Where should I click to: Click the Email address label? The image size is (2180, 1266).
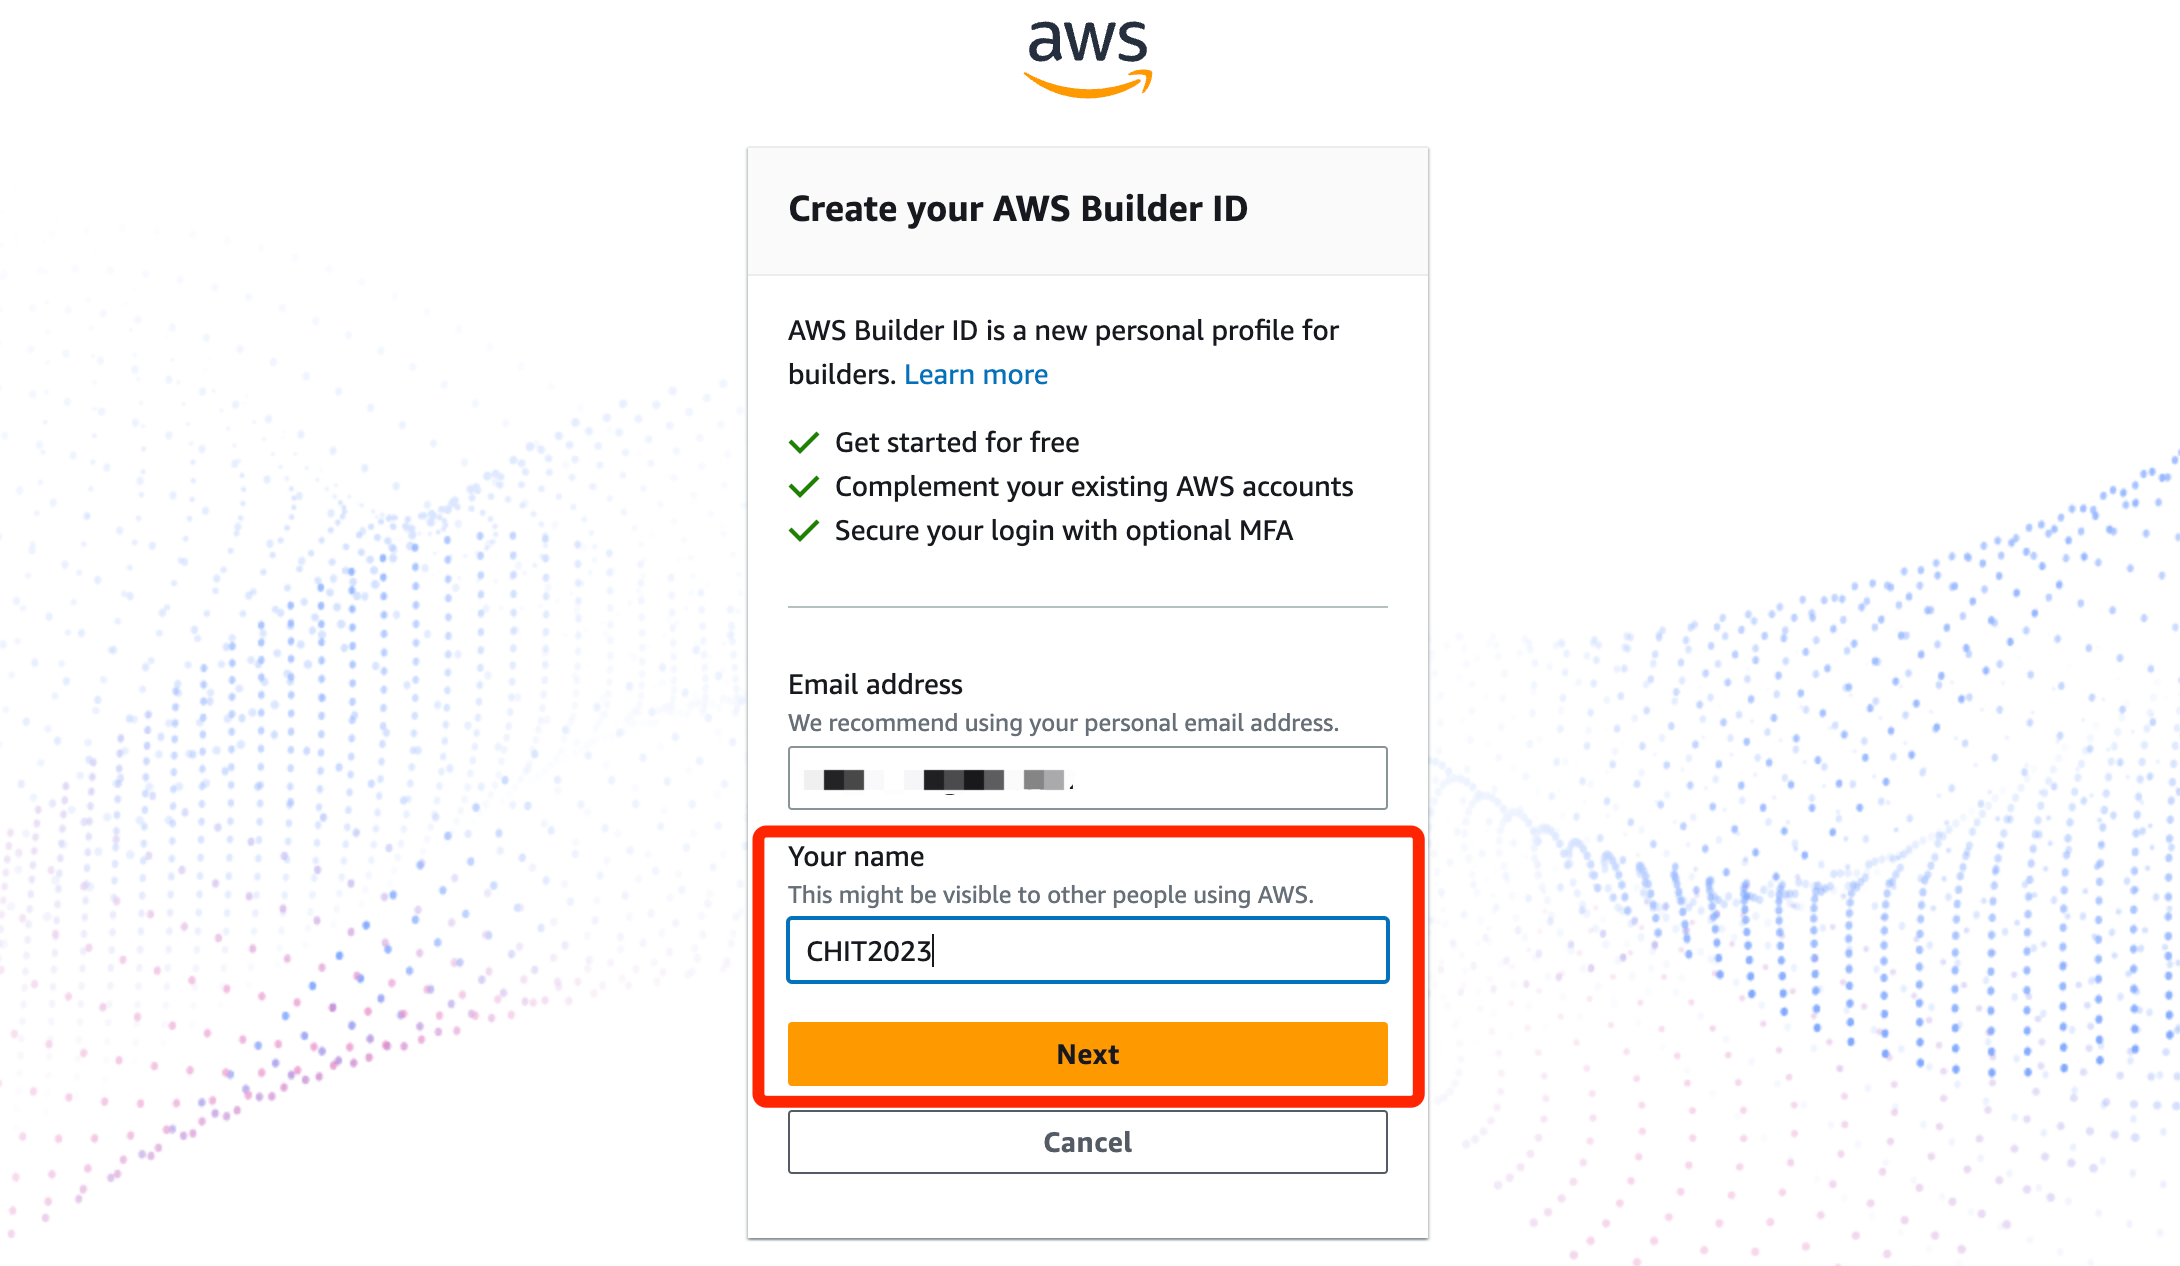point(875,684)
